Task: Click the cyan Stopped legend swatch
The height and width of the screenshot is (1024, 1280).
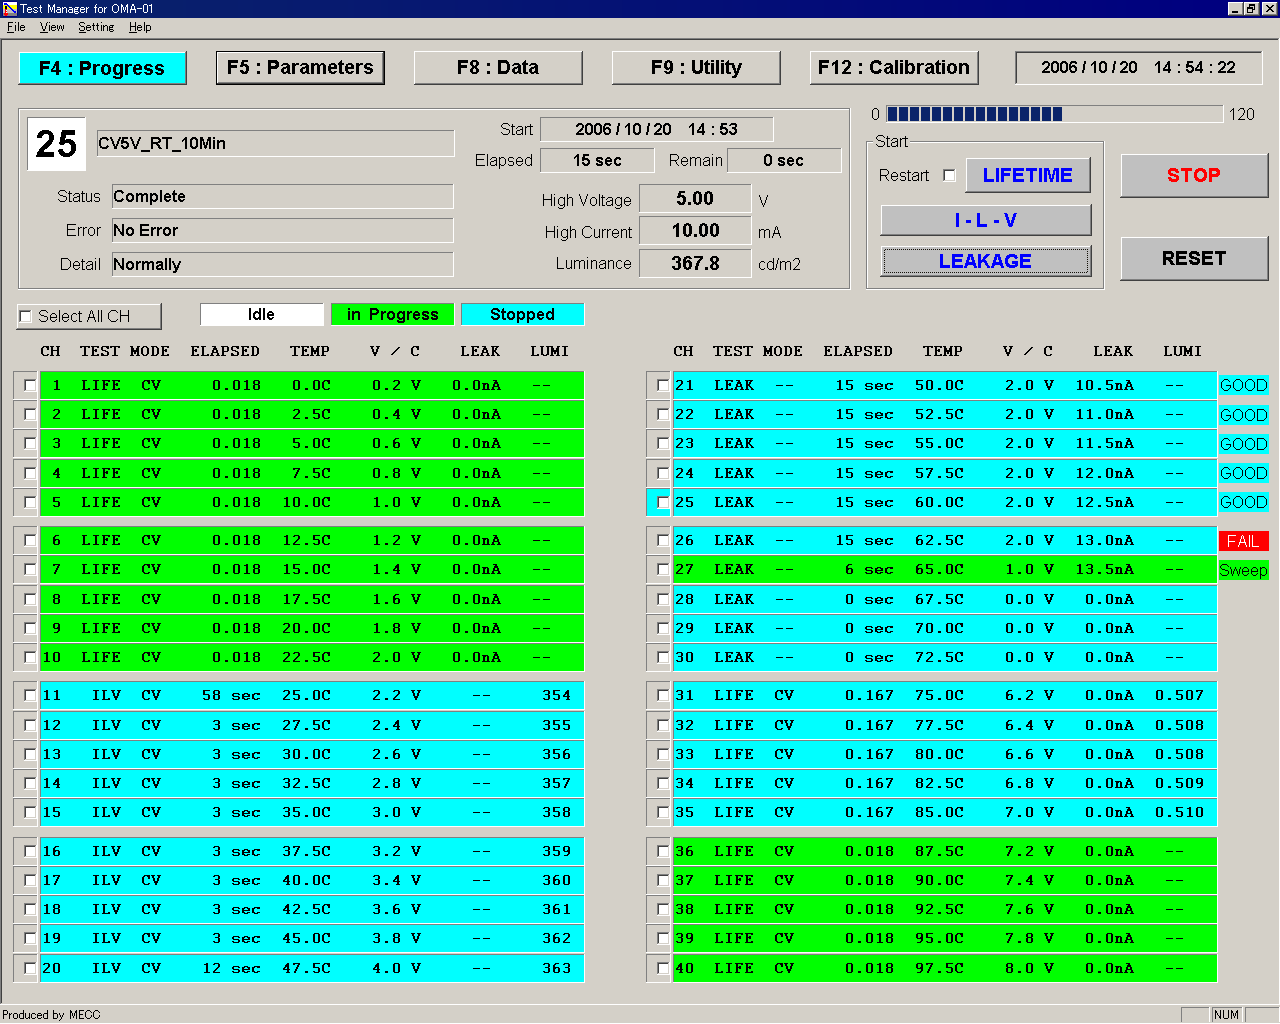Action: [522, 314]
